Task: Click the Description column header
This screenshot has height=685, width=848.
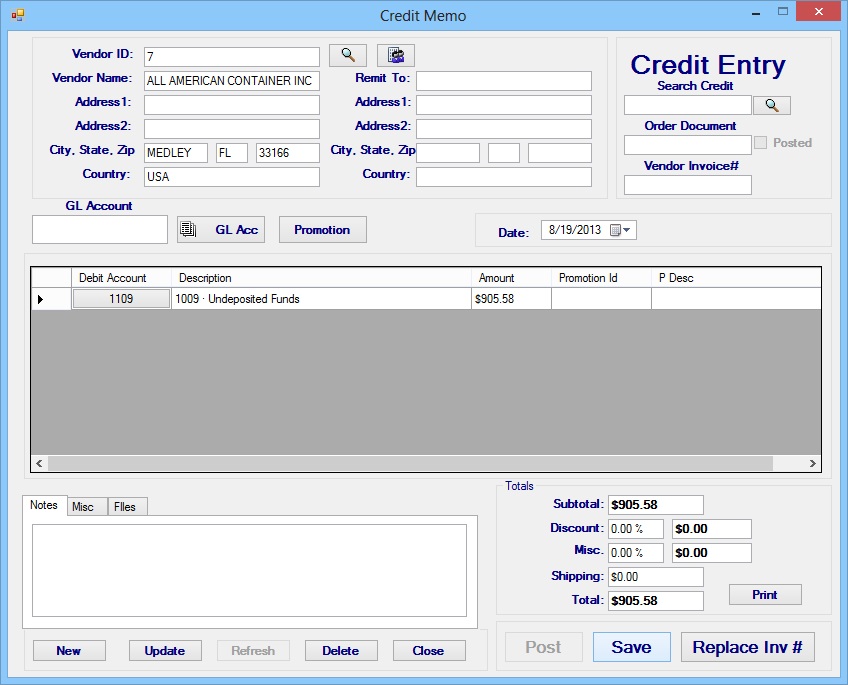Action: [x=321, y=278]
